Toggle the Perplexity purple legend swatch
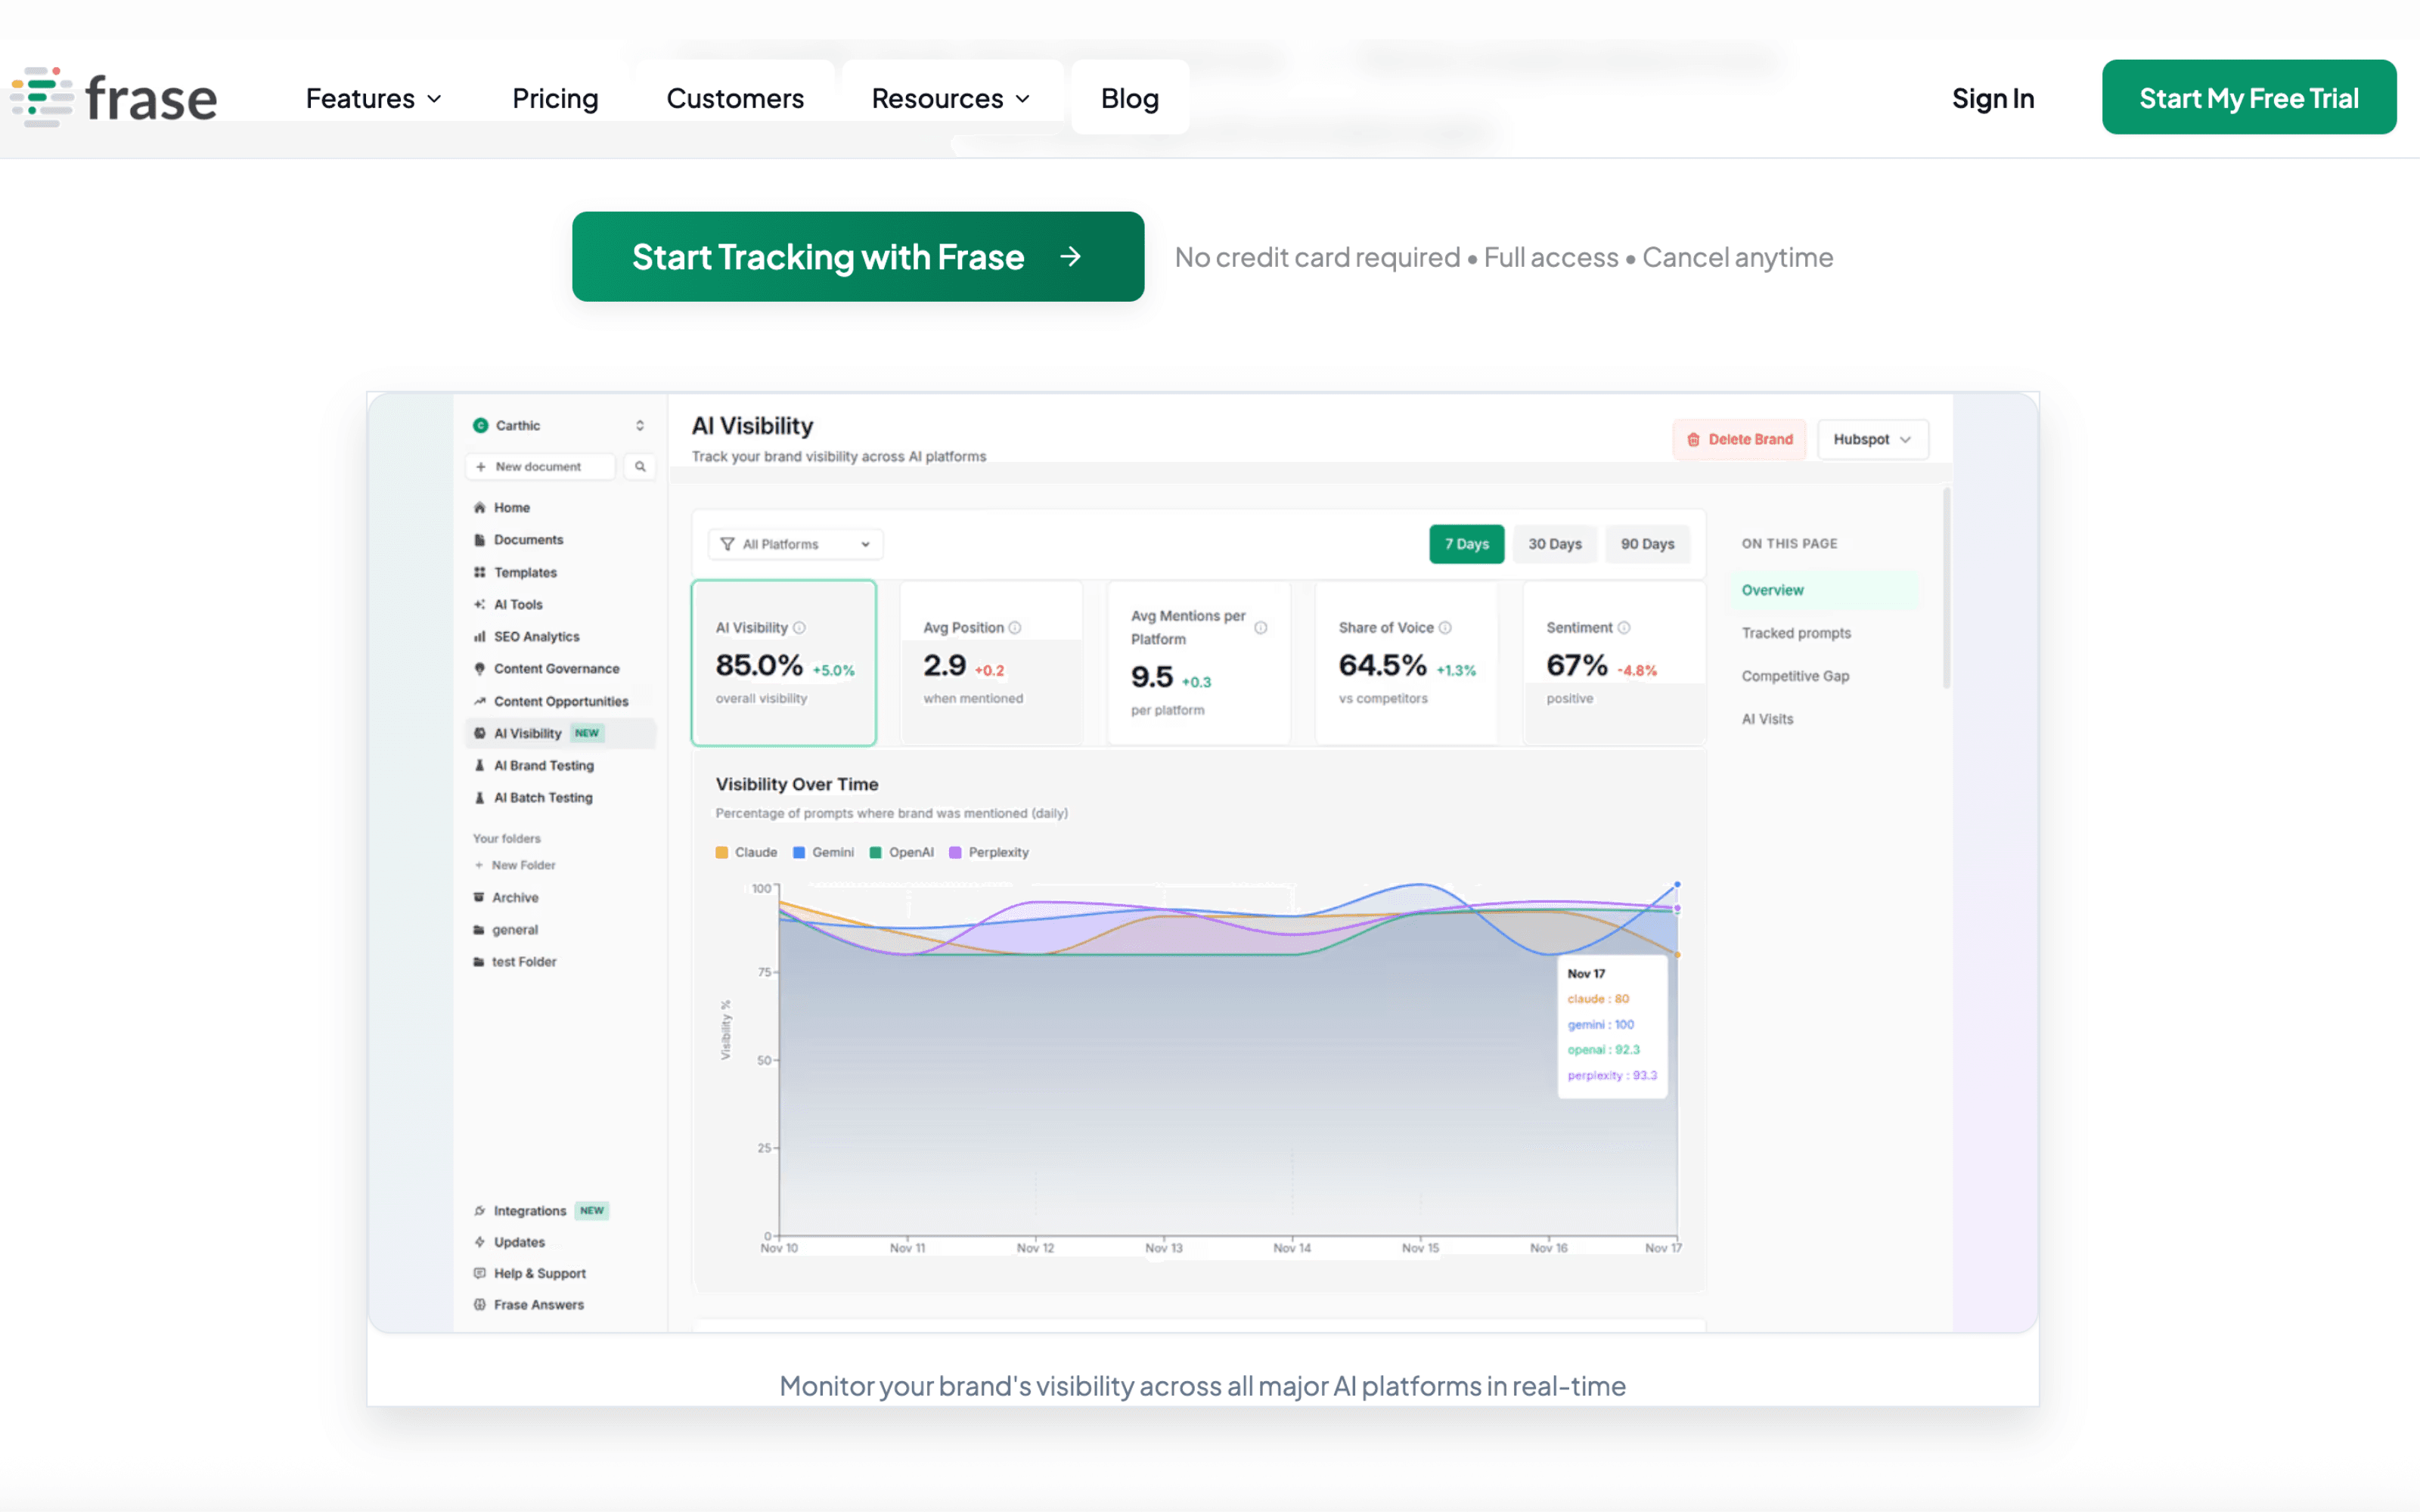Viewport: 2420px width, 1512px height. (x=955, y=853)
